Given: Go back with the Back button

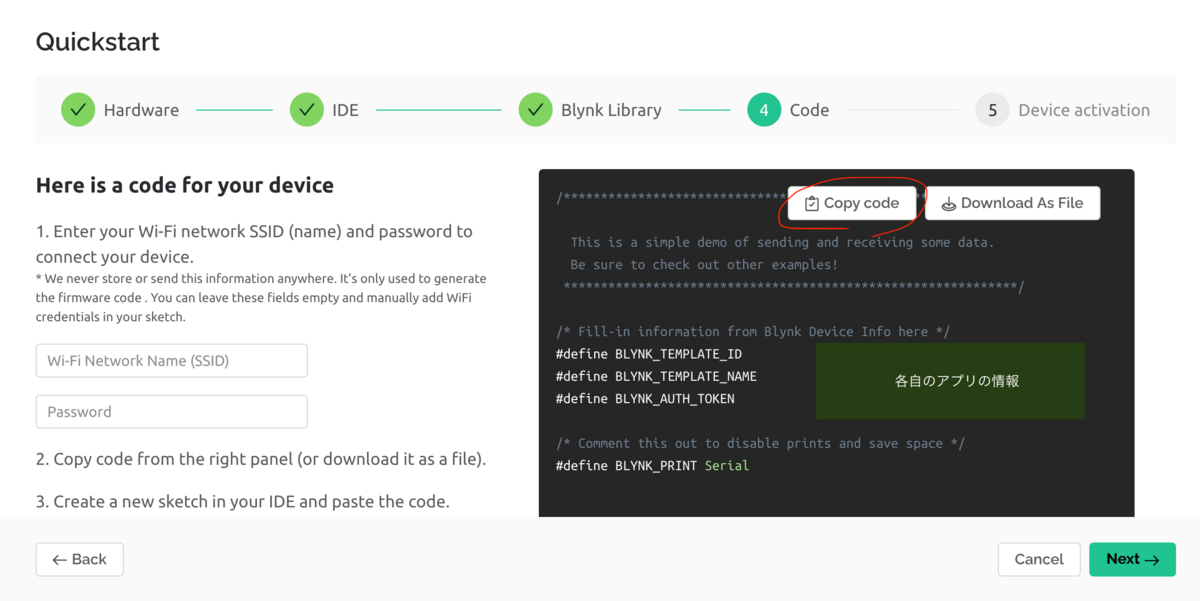Looking at the screenshot, I should tap(80, 560).
